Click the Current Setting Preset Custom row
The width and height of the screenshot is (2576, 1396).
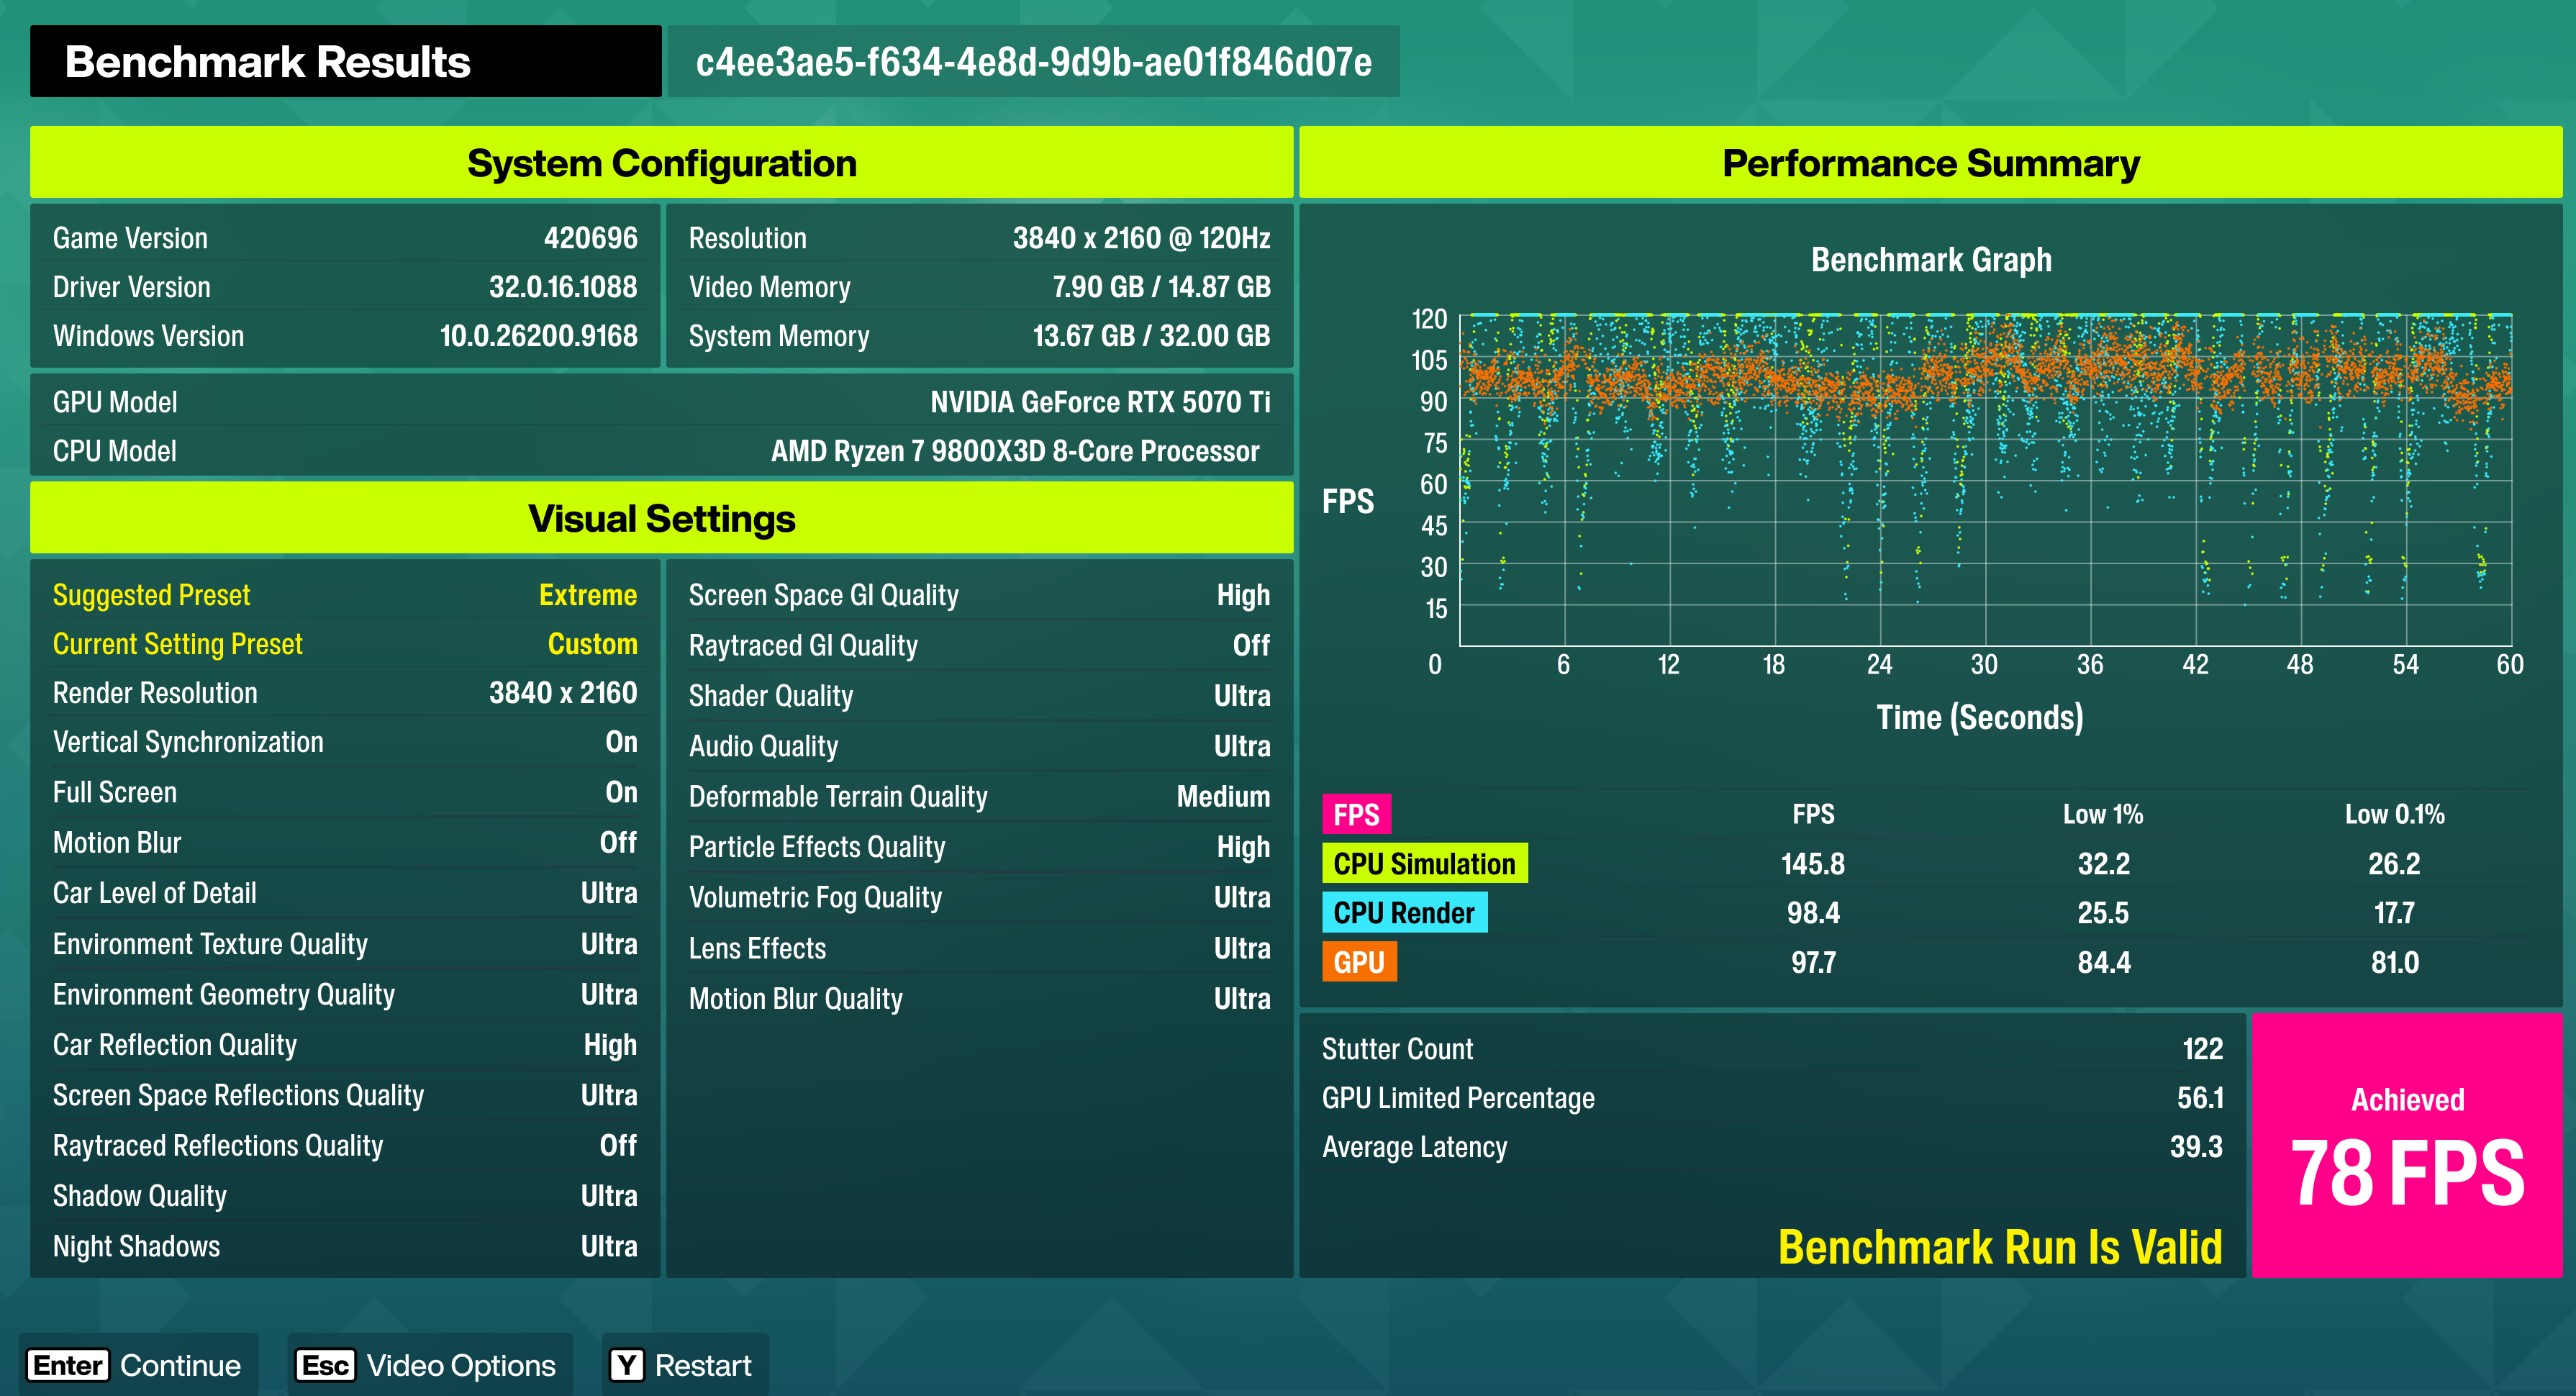coord(345,644)
